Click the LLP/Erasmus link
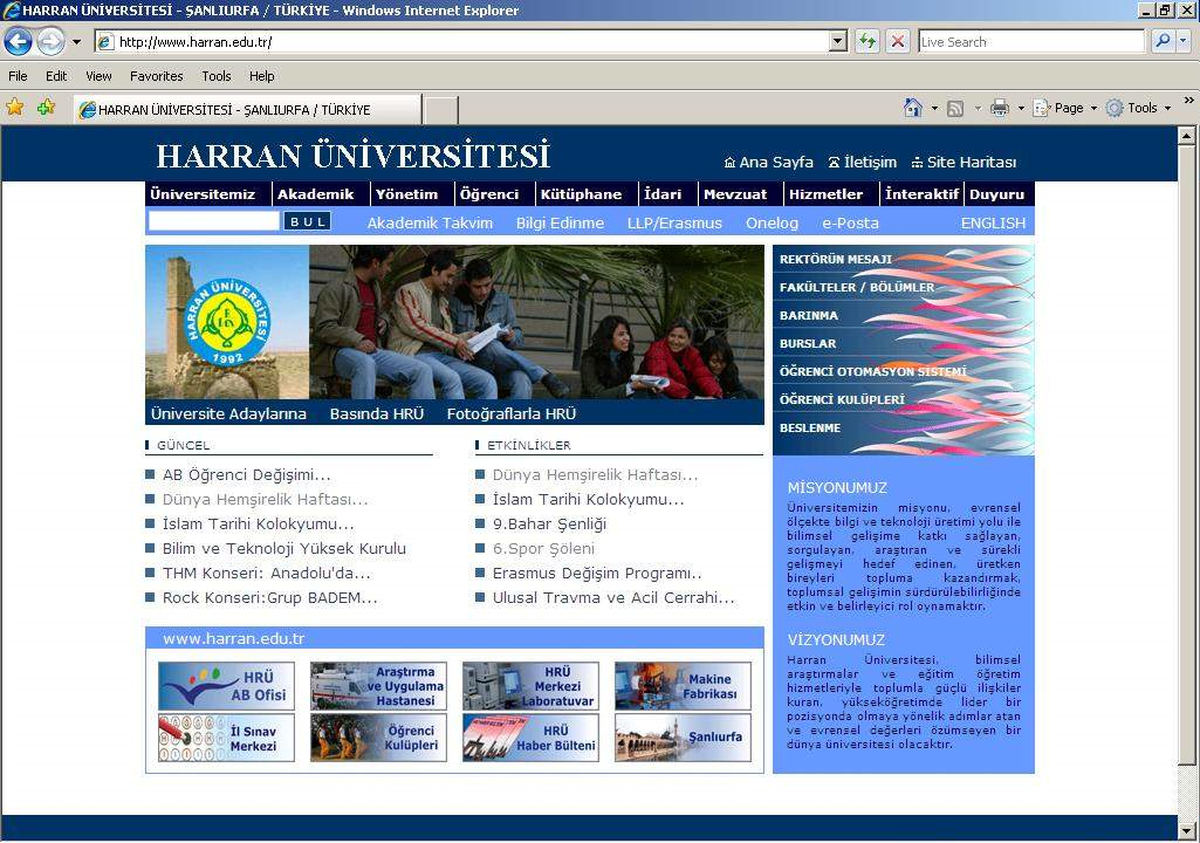 tap(675, 223)
